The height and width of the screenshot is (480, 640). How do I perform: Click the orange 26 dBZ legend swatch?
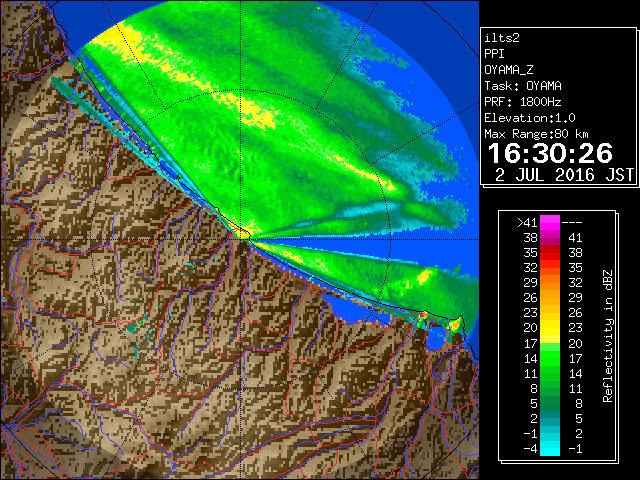pyautogui.click(x=550, y=298)
